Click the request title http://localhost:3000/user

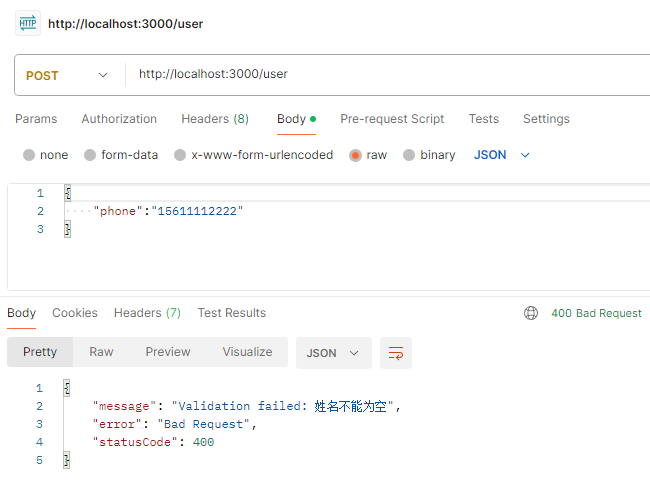126,24
